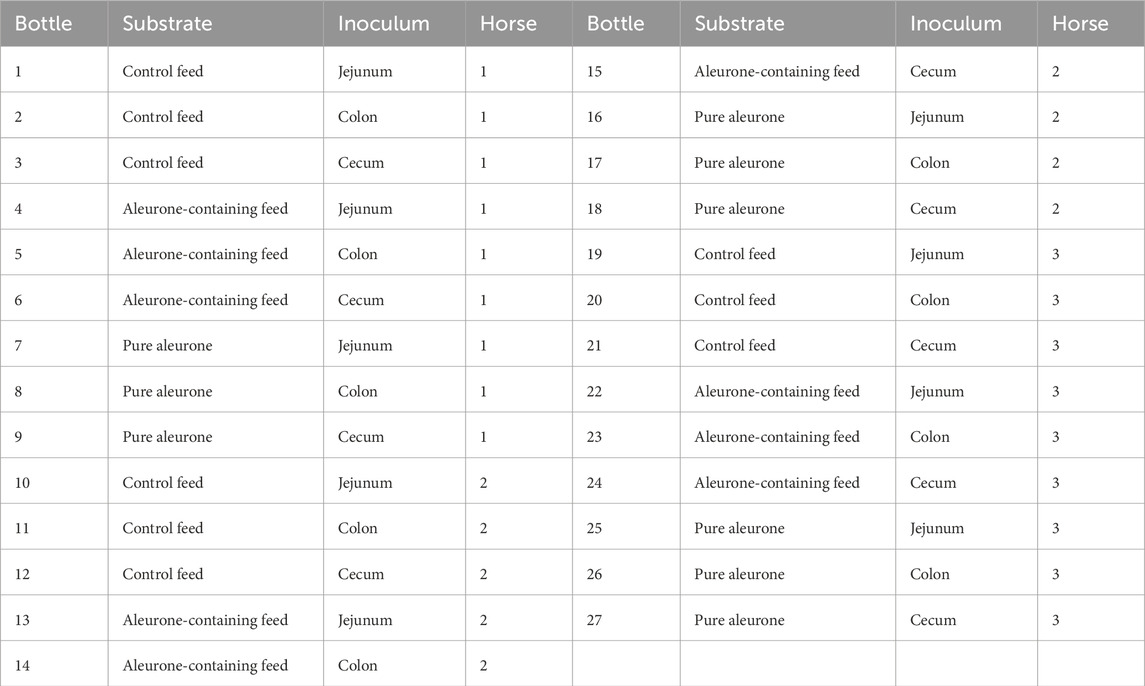Click the substrate cell for bottle 23
Screen dimensions: 1145x686
point(777,437)
